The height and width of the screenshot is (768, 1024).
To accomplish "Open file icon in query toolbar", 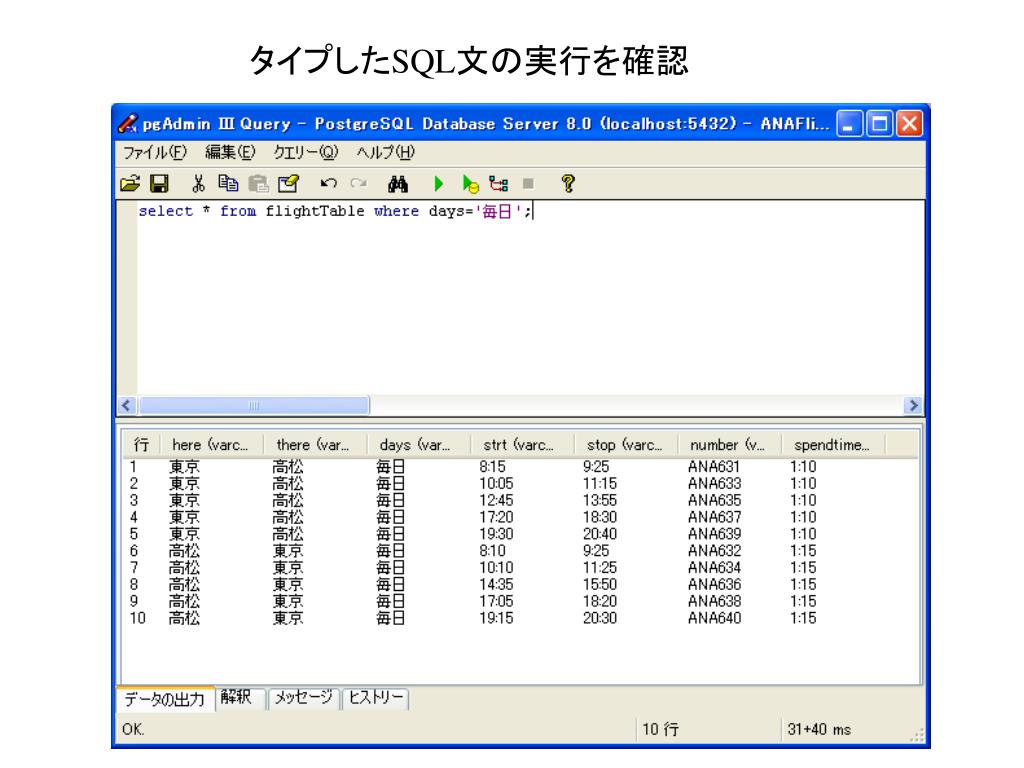I will point(131,184).
